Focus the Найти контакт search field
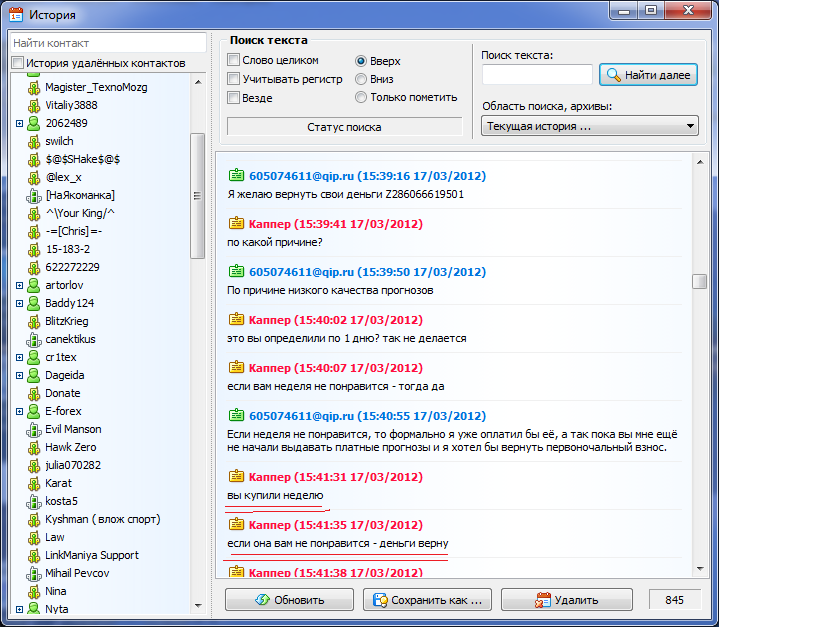Screen dimensions: 819x627 [108, 43]
